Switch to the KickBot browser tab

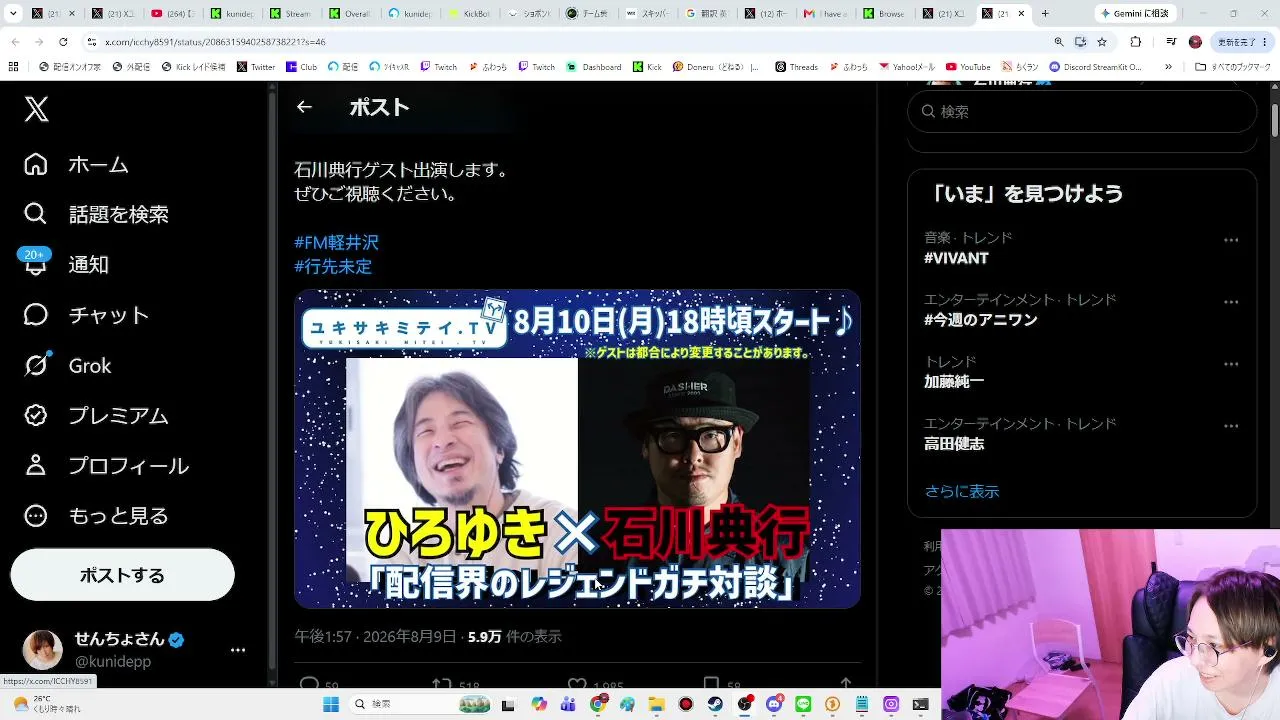coord(472,14)
